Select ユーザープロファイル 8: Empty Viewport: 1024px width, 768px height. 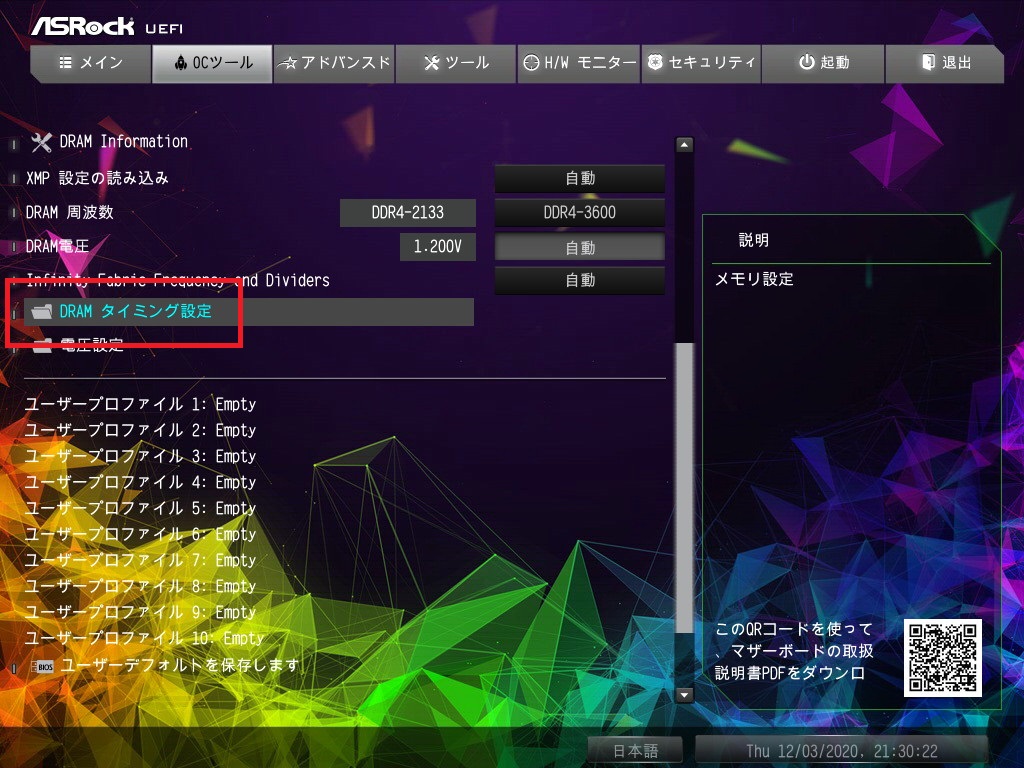tap(140, 586)
